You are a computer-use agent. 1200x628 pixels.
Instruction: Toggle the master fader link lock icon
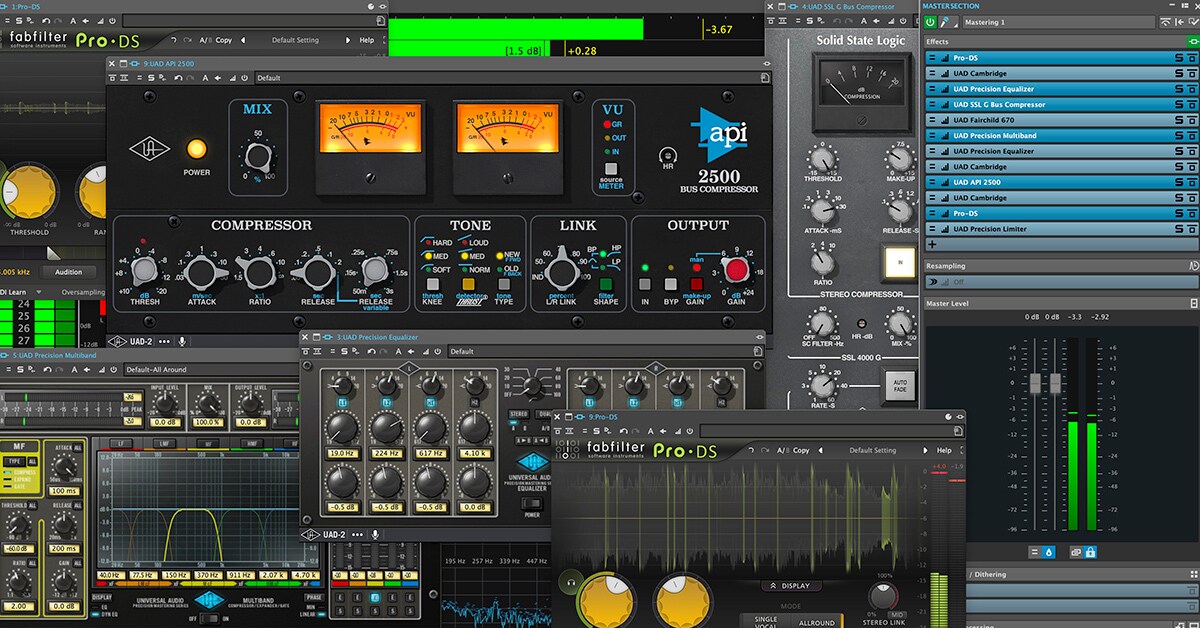(x=1090, y=552)
